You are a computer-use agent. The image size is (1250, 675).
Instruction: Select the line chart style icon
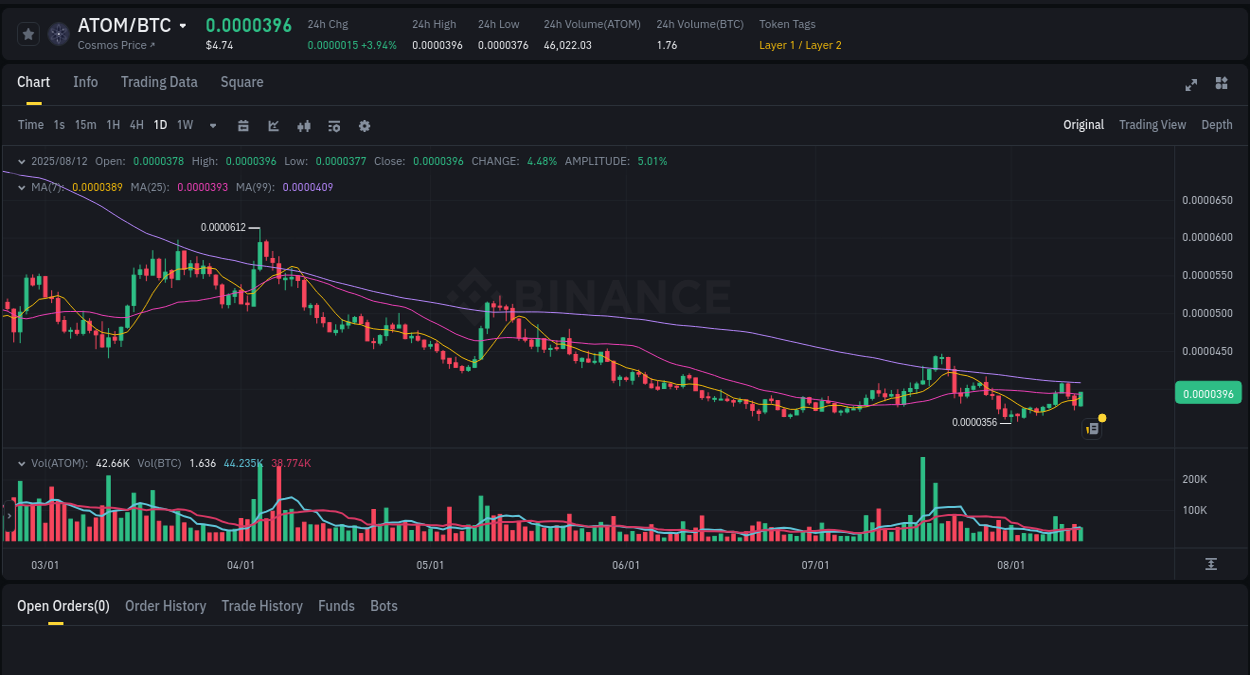click(x=272, y=125)
